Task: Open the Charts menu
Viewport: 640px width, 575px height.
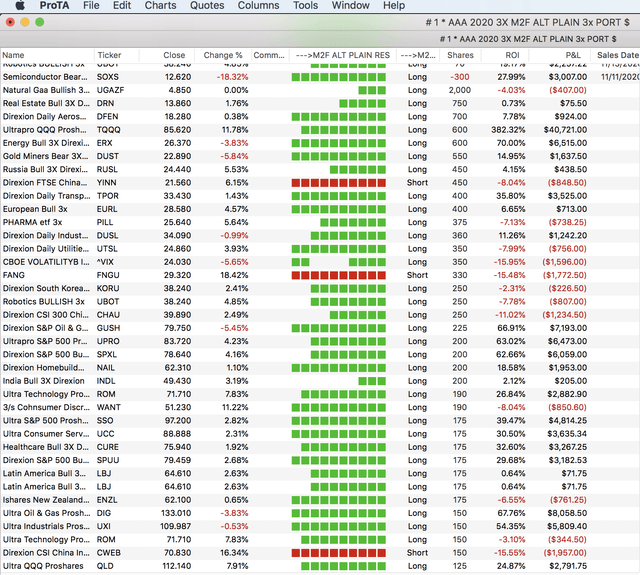Action: pyautogui.click(x=160, y=5)
